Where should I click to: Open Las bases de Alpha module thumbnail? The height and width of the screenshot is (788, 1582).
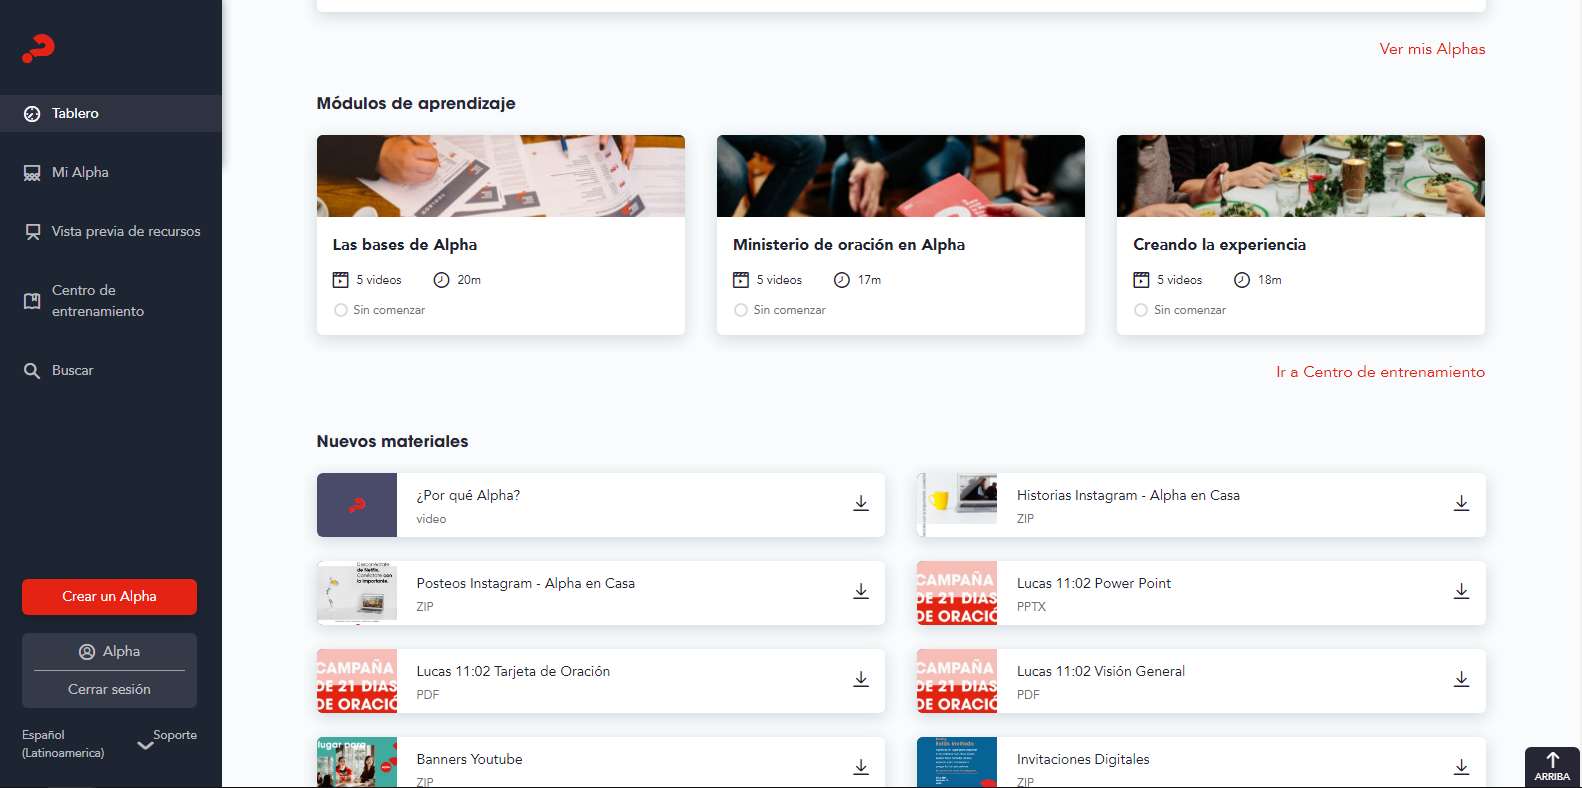point(501,176)
